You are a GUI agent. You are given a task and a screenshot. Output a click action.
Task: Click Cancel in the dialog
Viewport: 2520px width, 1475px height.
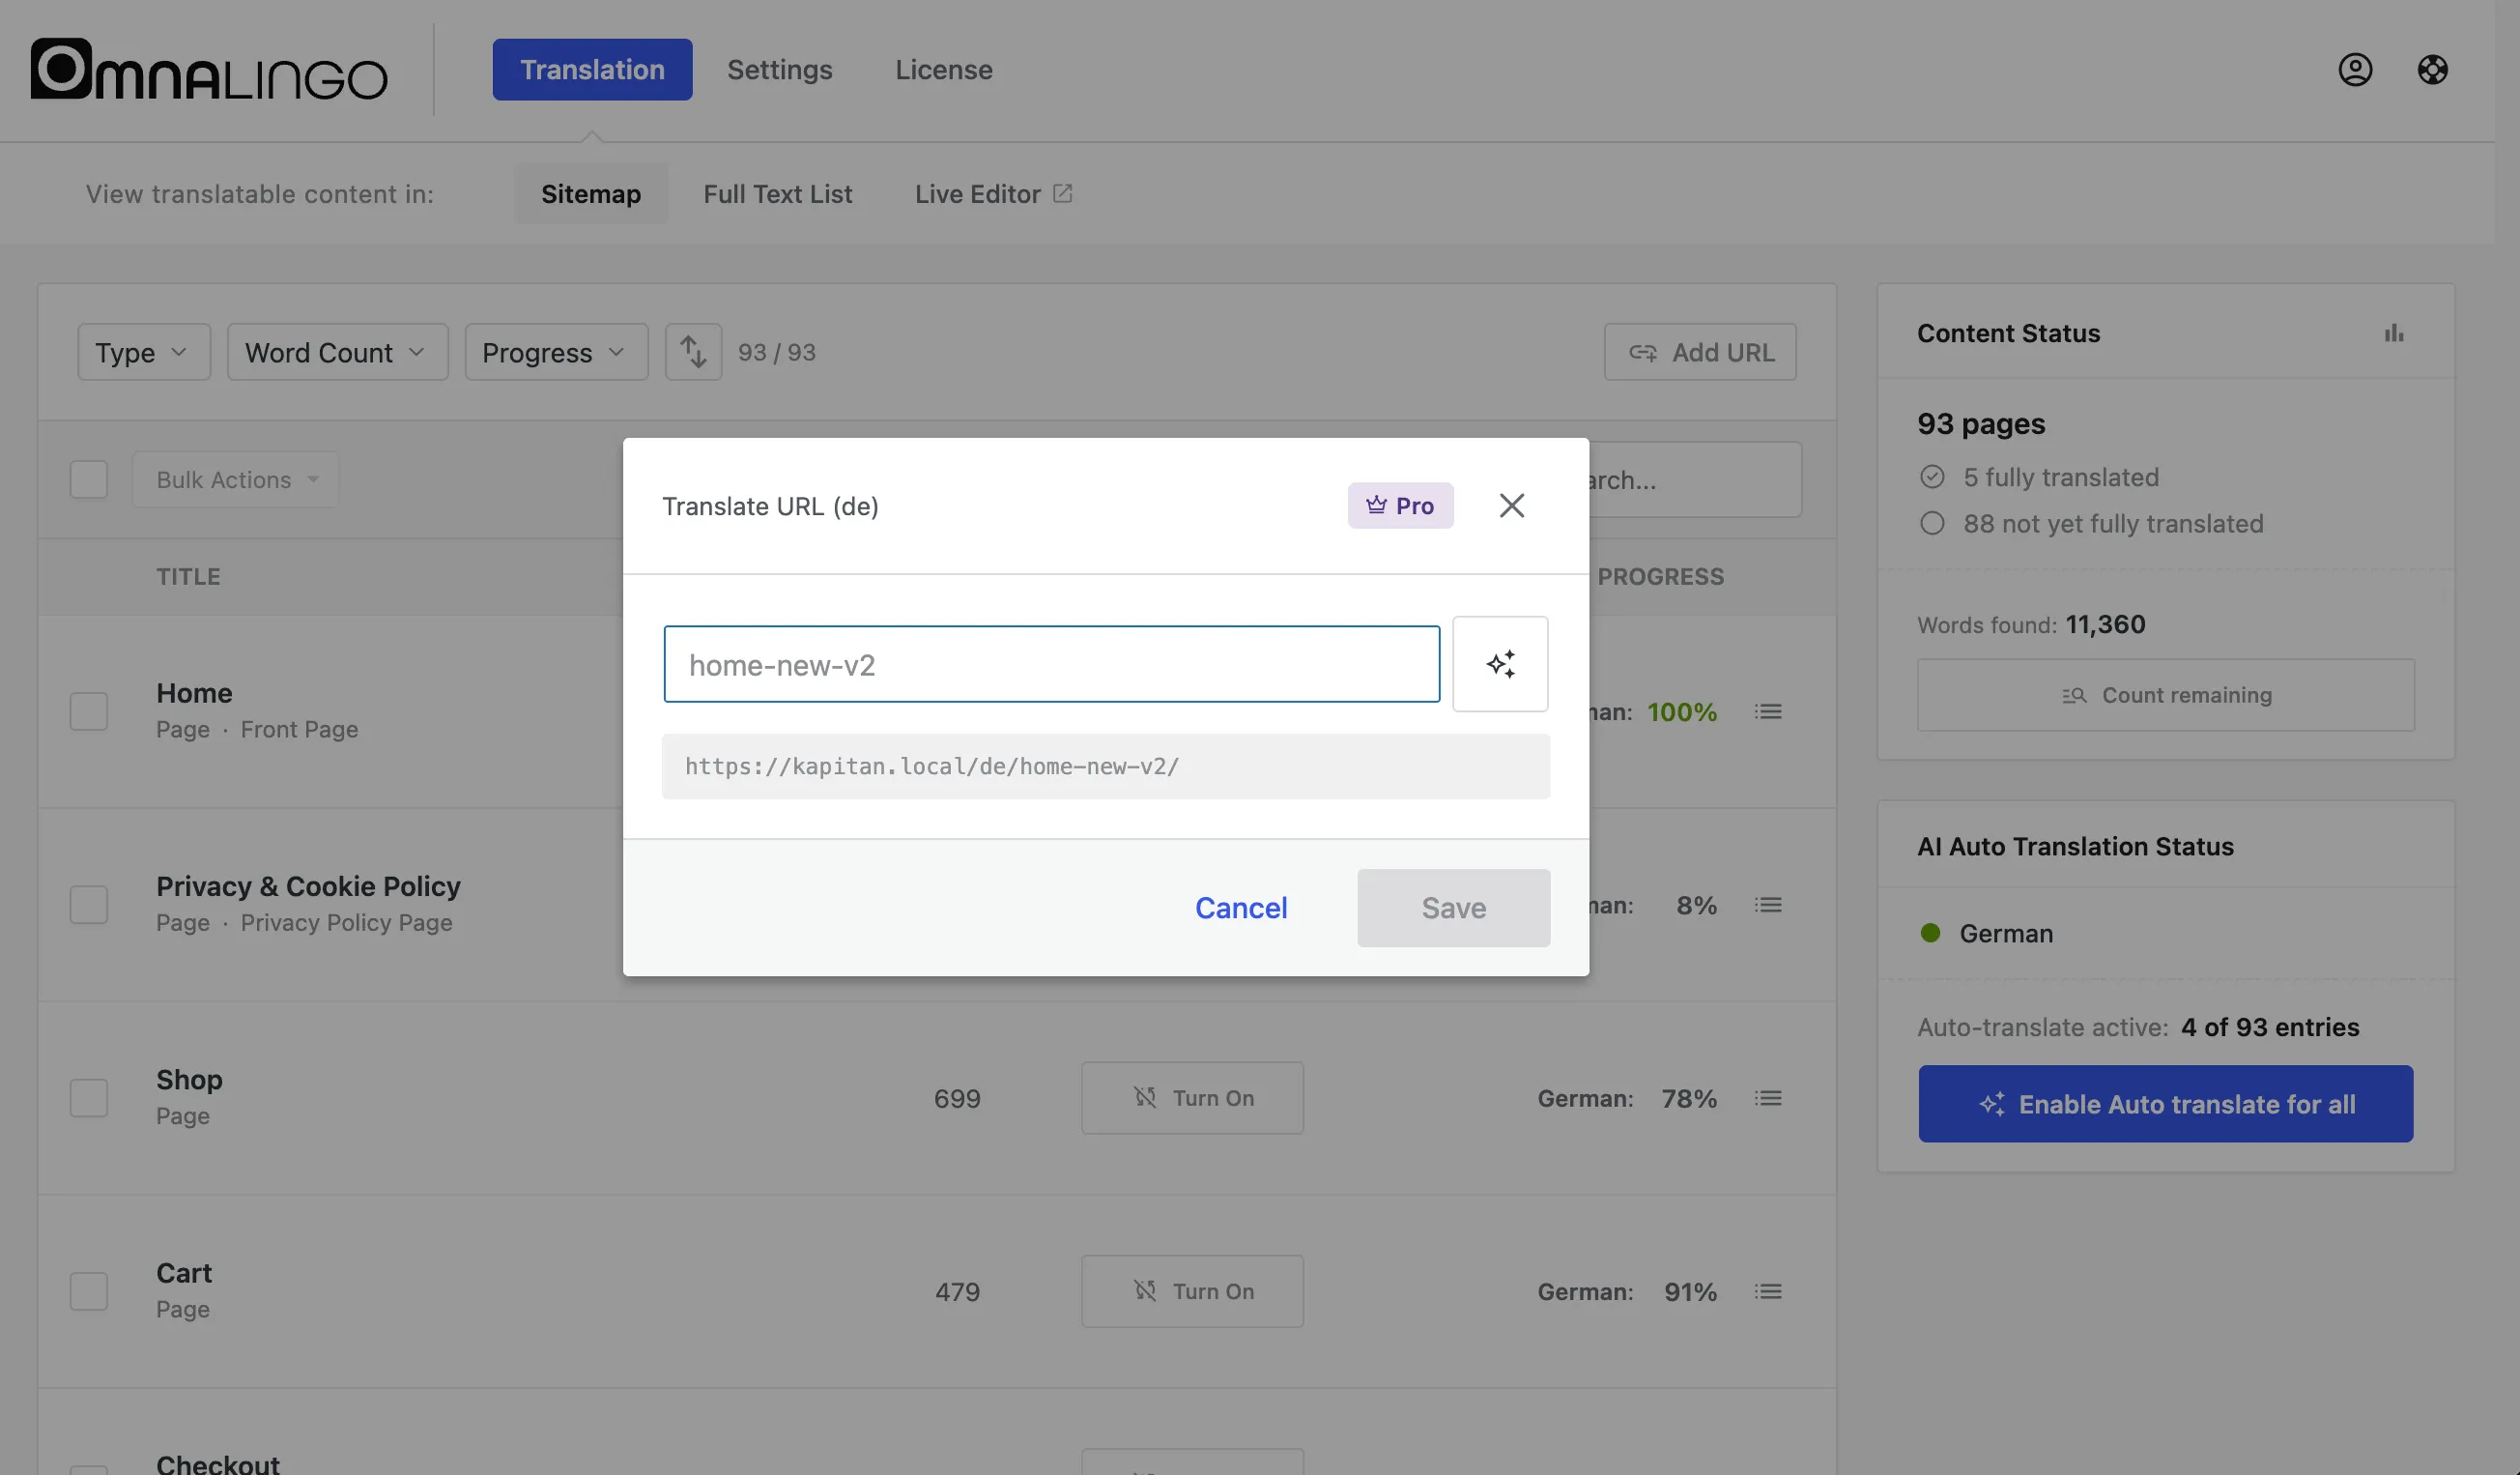point(1240,908)
